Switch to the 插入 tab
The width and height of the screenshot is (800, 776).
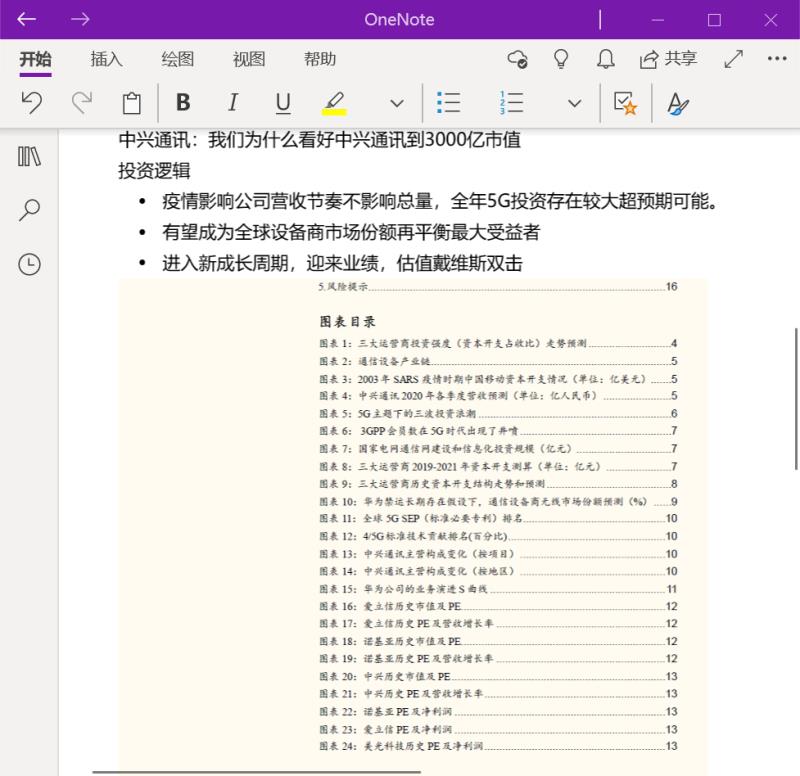pyautogui.click(x=106, y=59)
